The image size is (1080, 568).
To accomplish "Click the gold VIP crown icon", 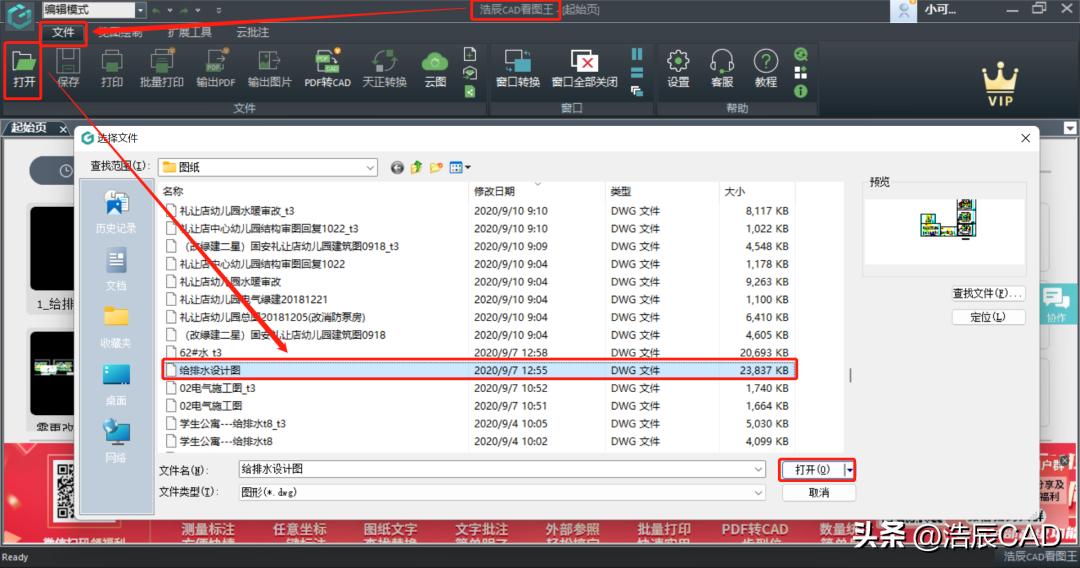I will 1000,84.
